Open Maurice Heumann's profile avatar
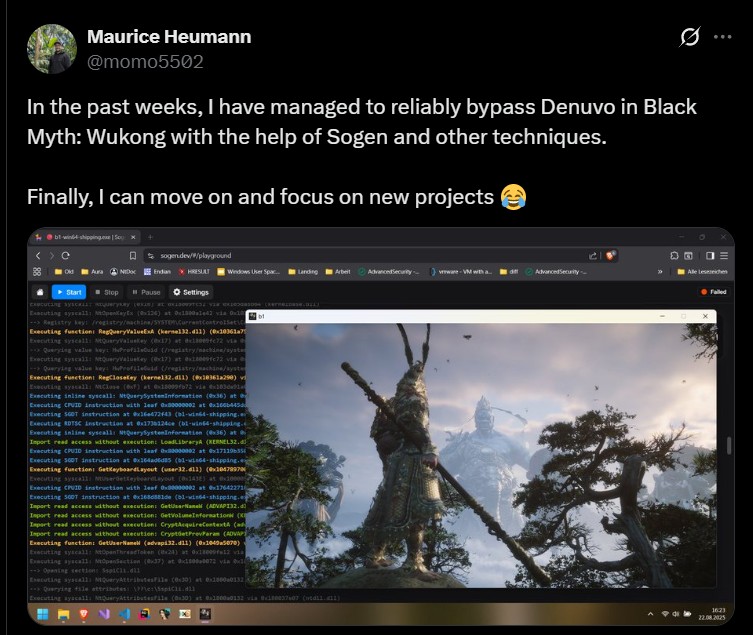 pyautogui.click(x=51, y=49)
